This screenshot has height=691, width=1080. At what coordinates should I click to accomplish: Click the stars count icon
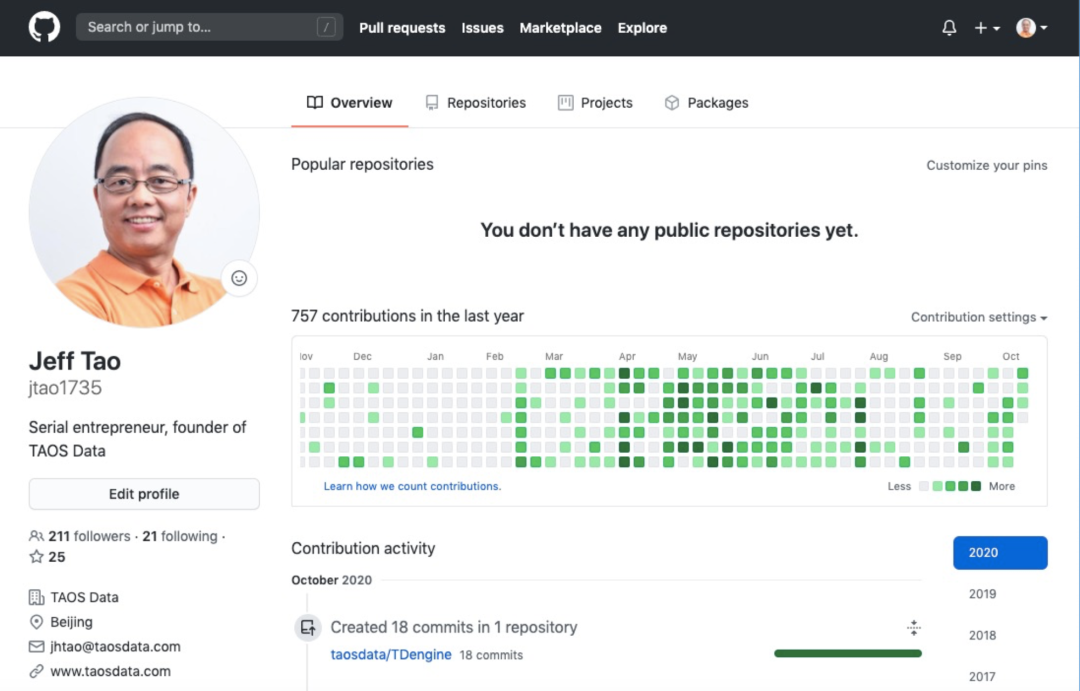point(36,557)
